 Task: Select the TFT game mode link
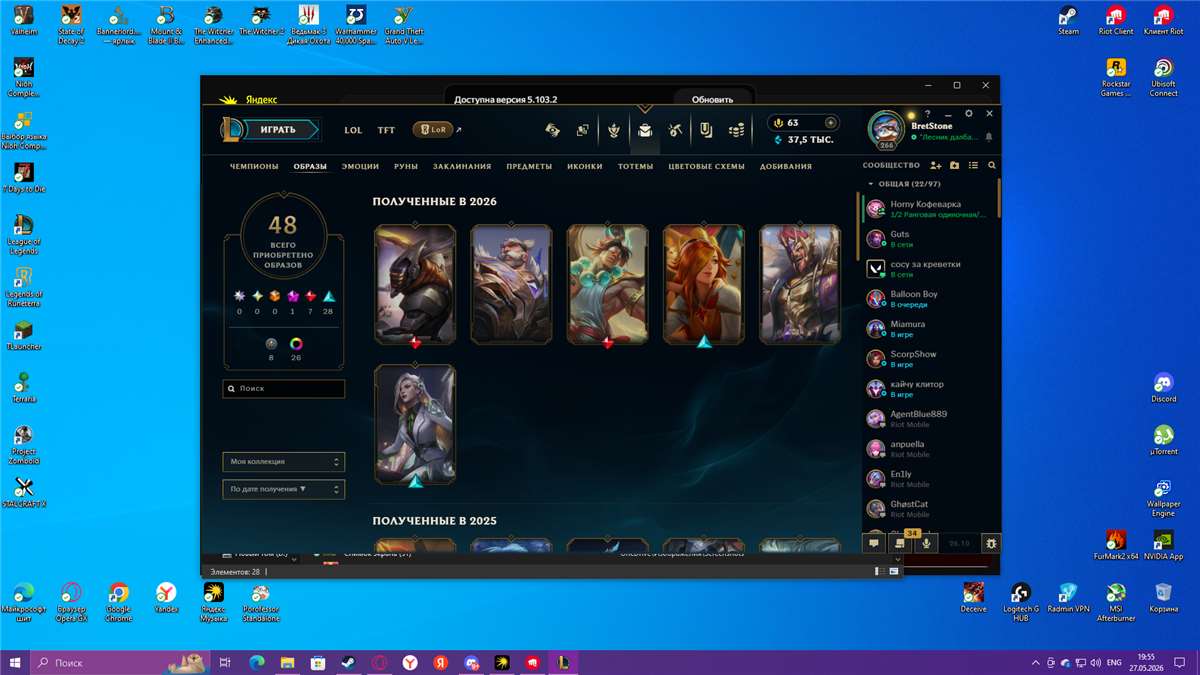[386, 130]
